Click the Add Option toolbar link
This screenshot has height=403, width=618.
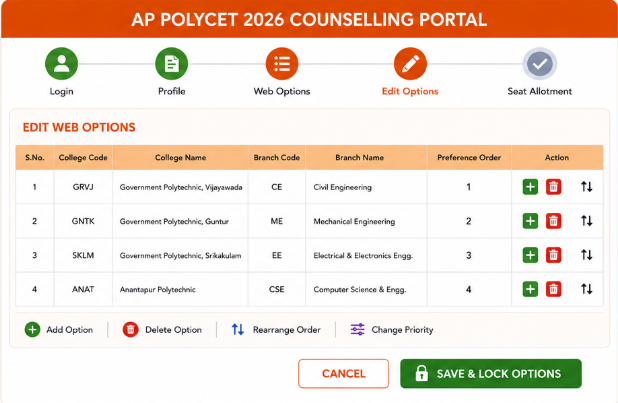59,330
